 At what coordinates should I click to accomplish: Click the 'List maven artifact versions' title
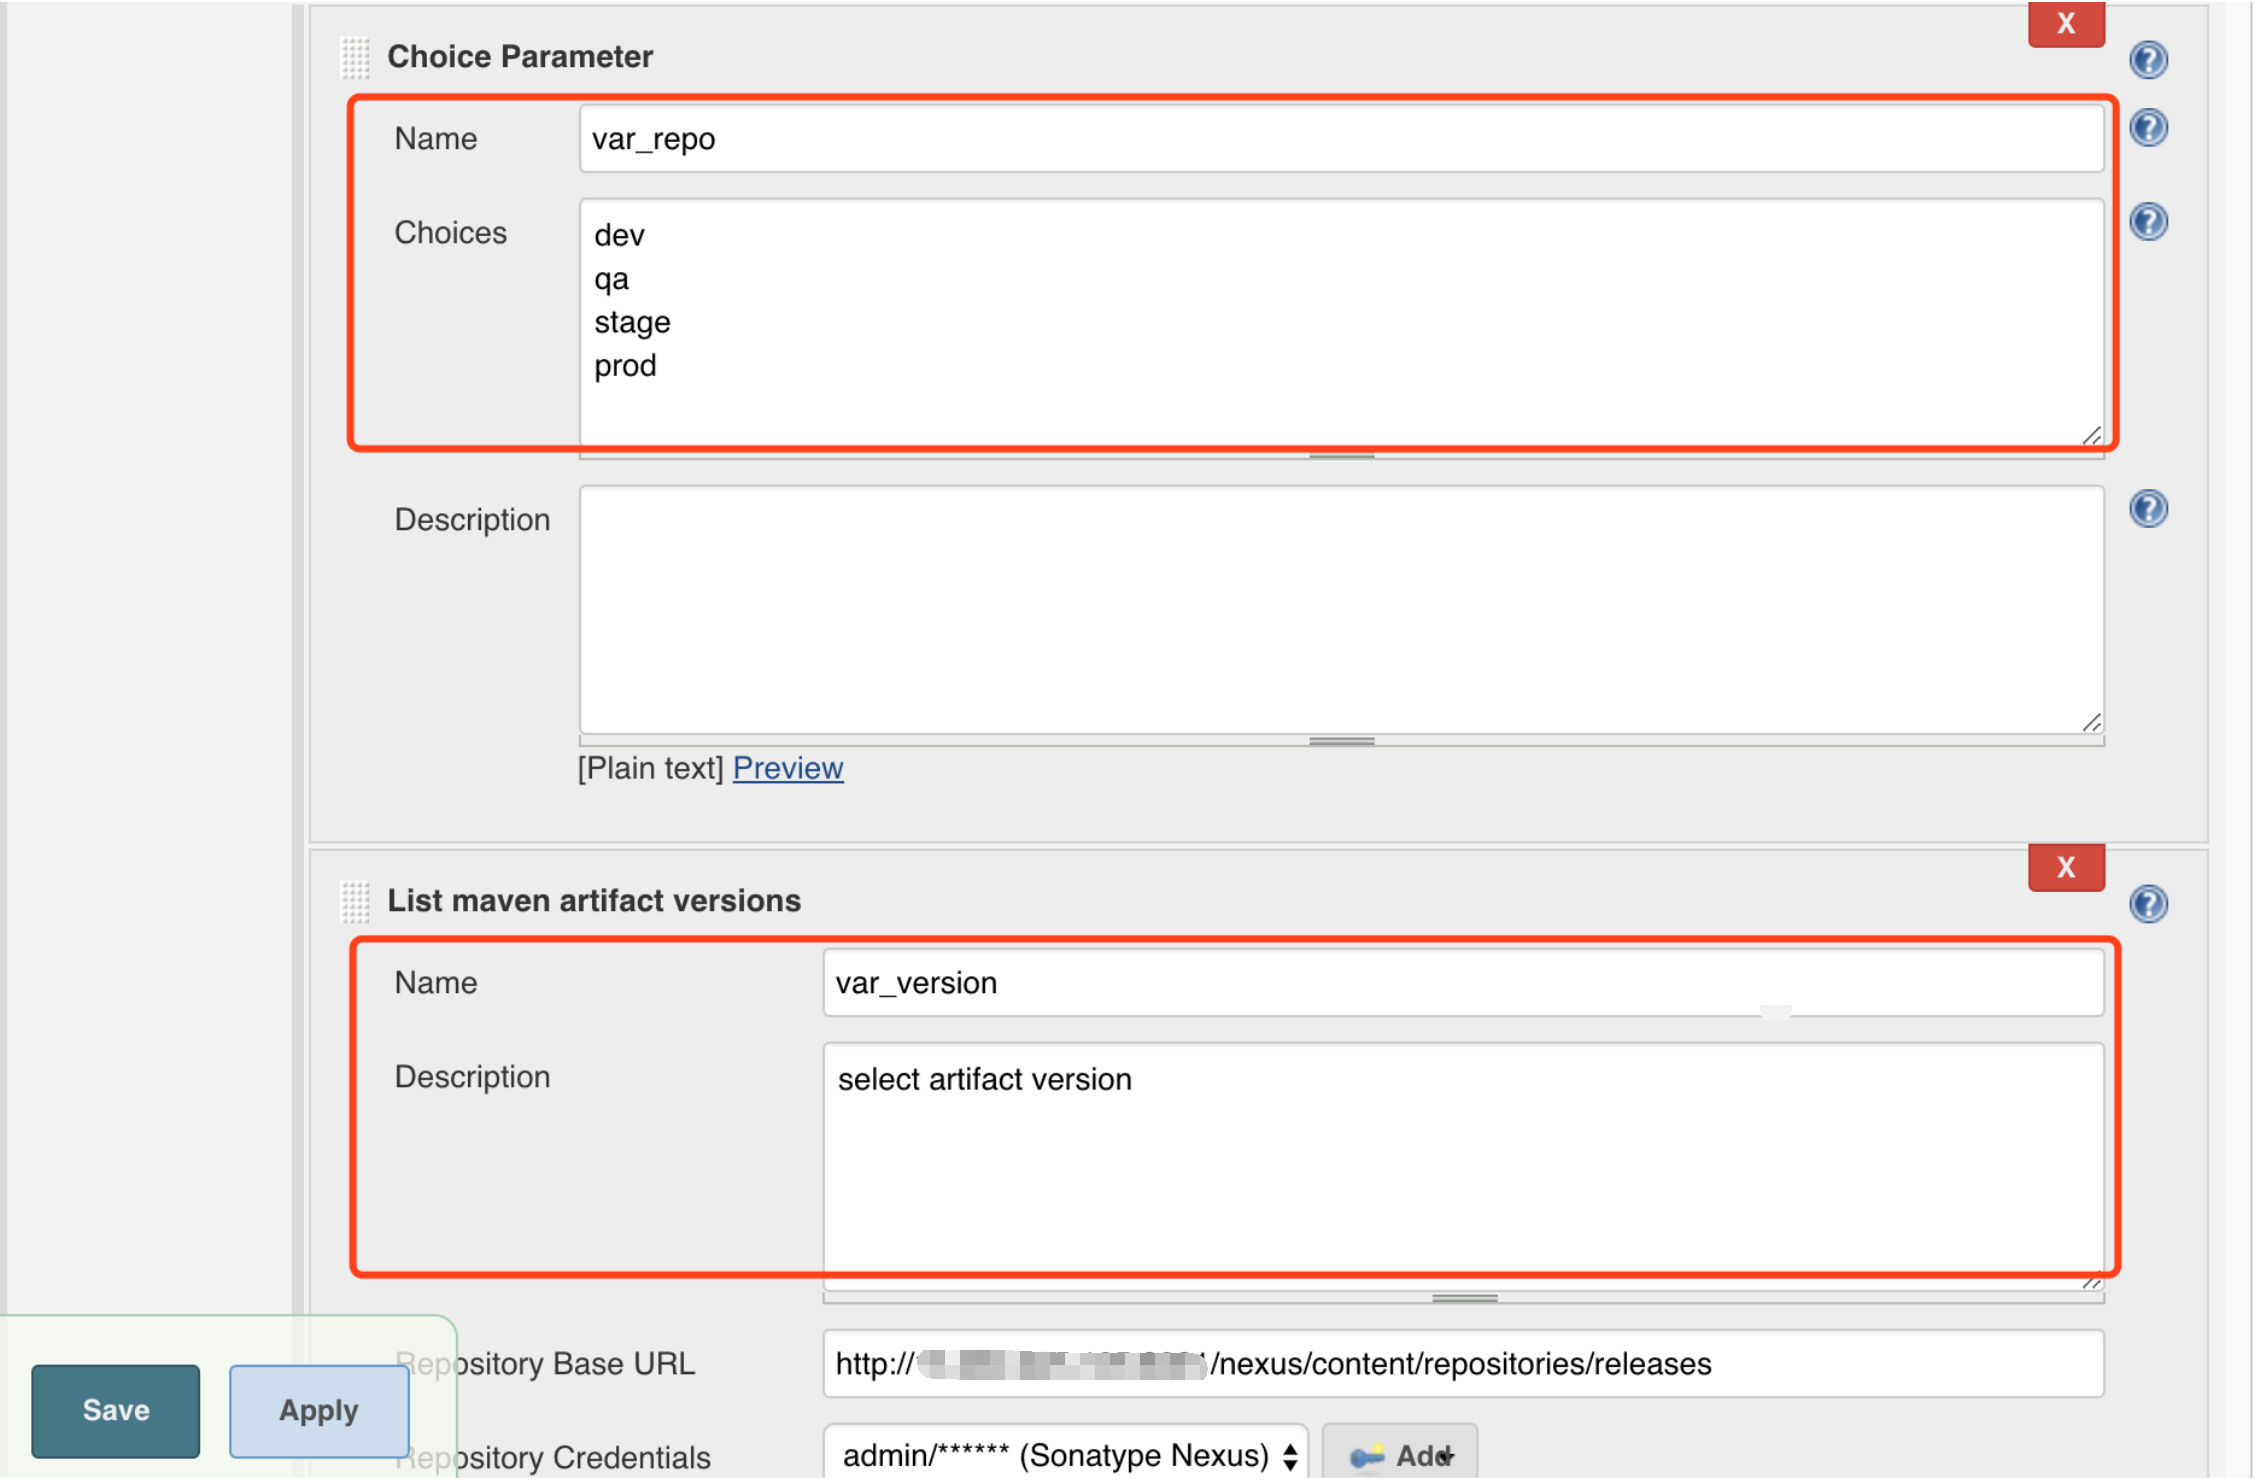pos(594,901)
